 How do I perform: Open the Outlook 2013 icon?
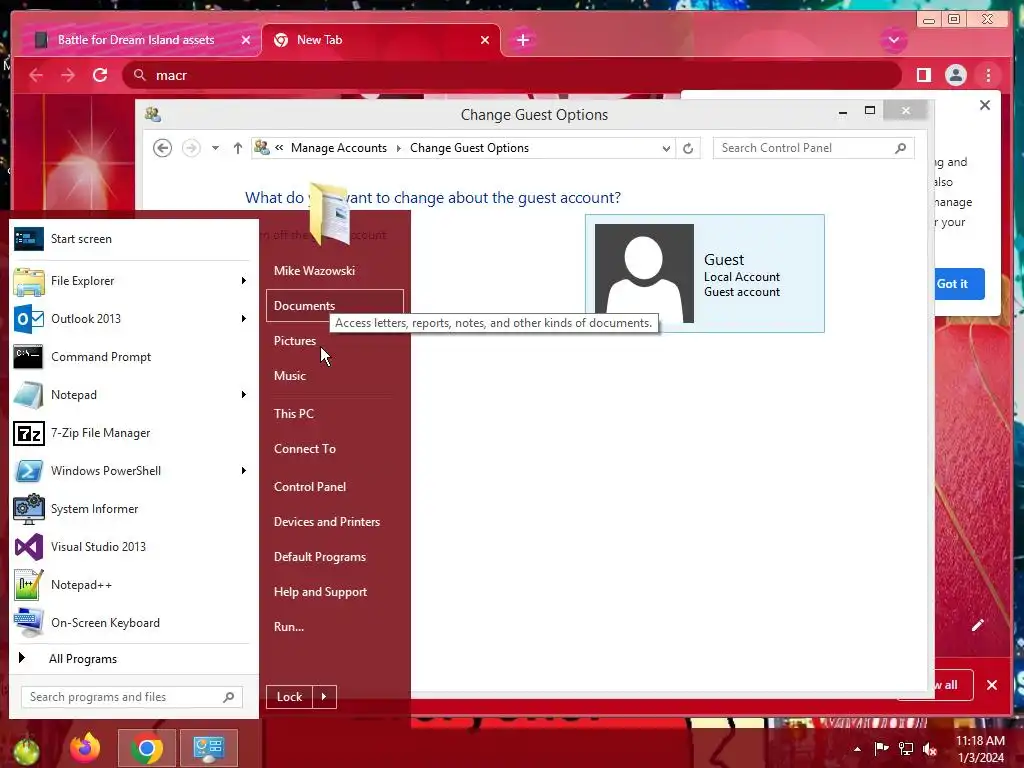(29, 319)
